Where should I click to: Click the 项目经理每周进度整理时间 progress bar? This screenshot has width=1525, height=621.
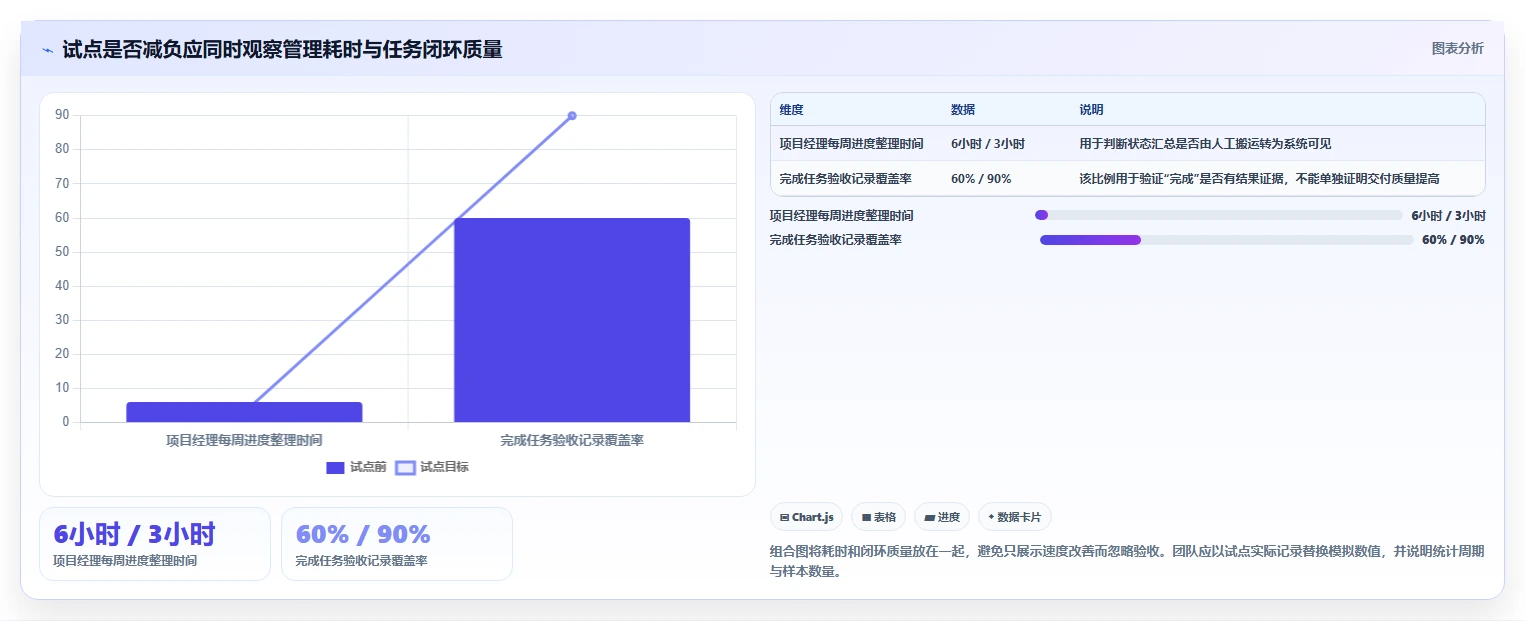click(1219, 215)
